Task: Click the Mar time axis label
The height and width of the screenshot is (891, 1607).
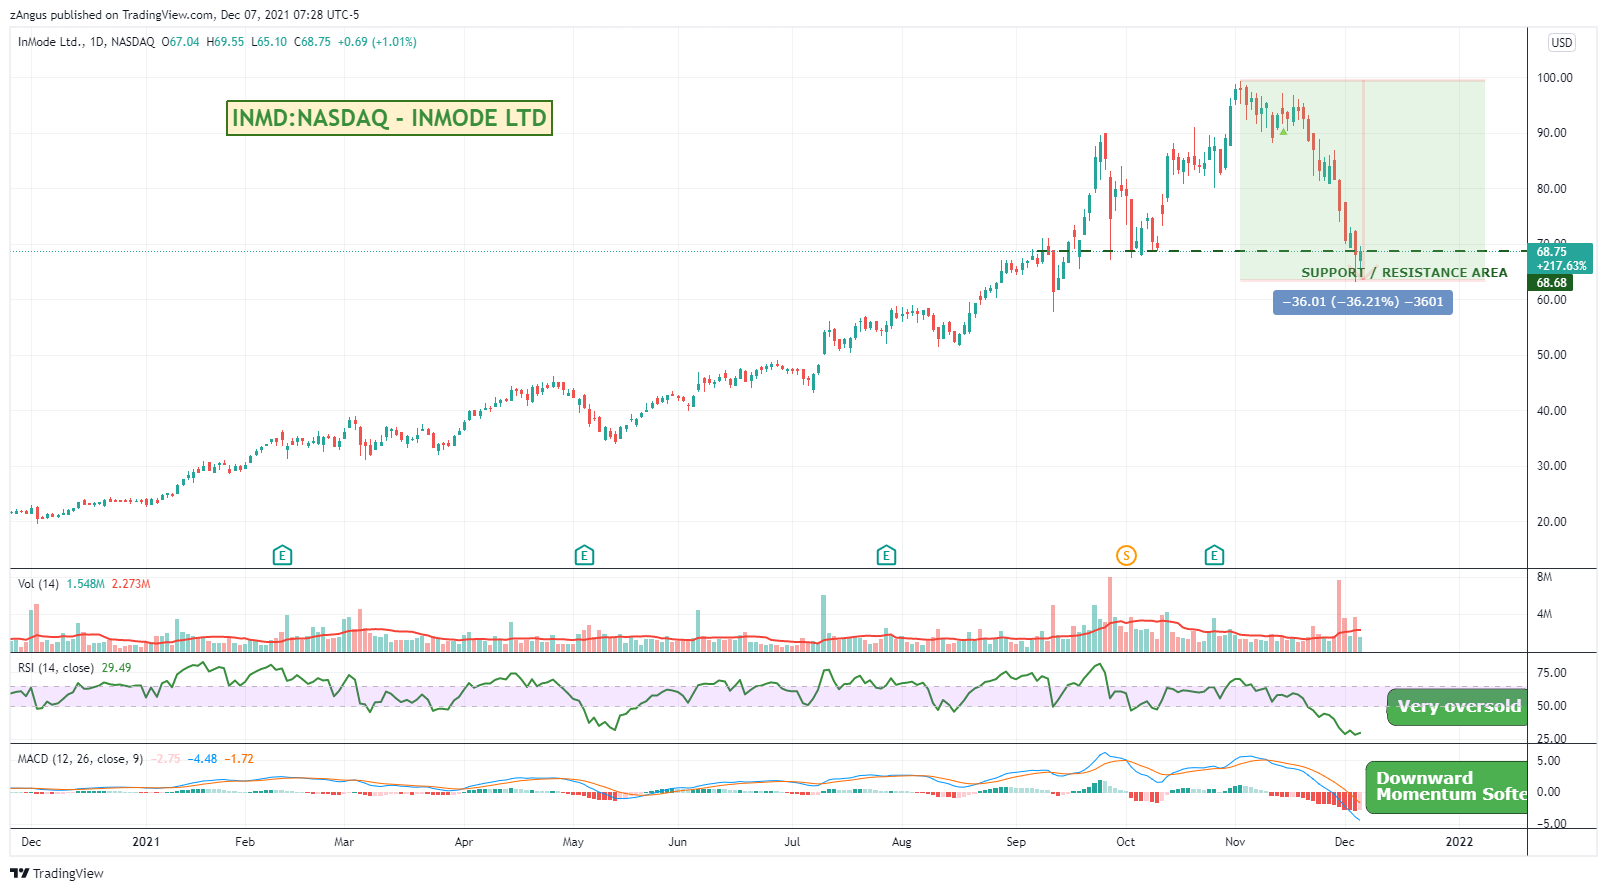Action: coord(344,842)
